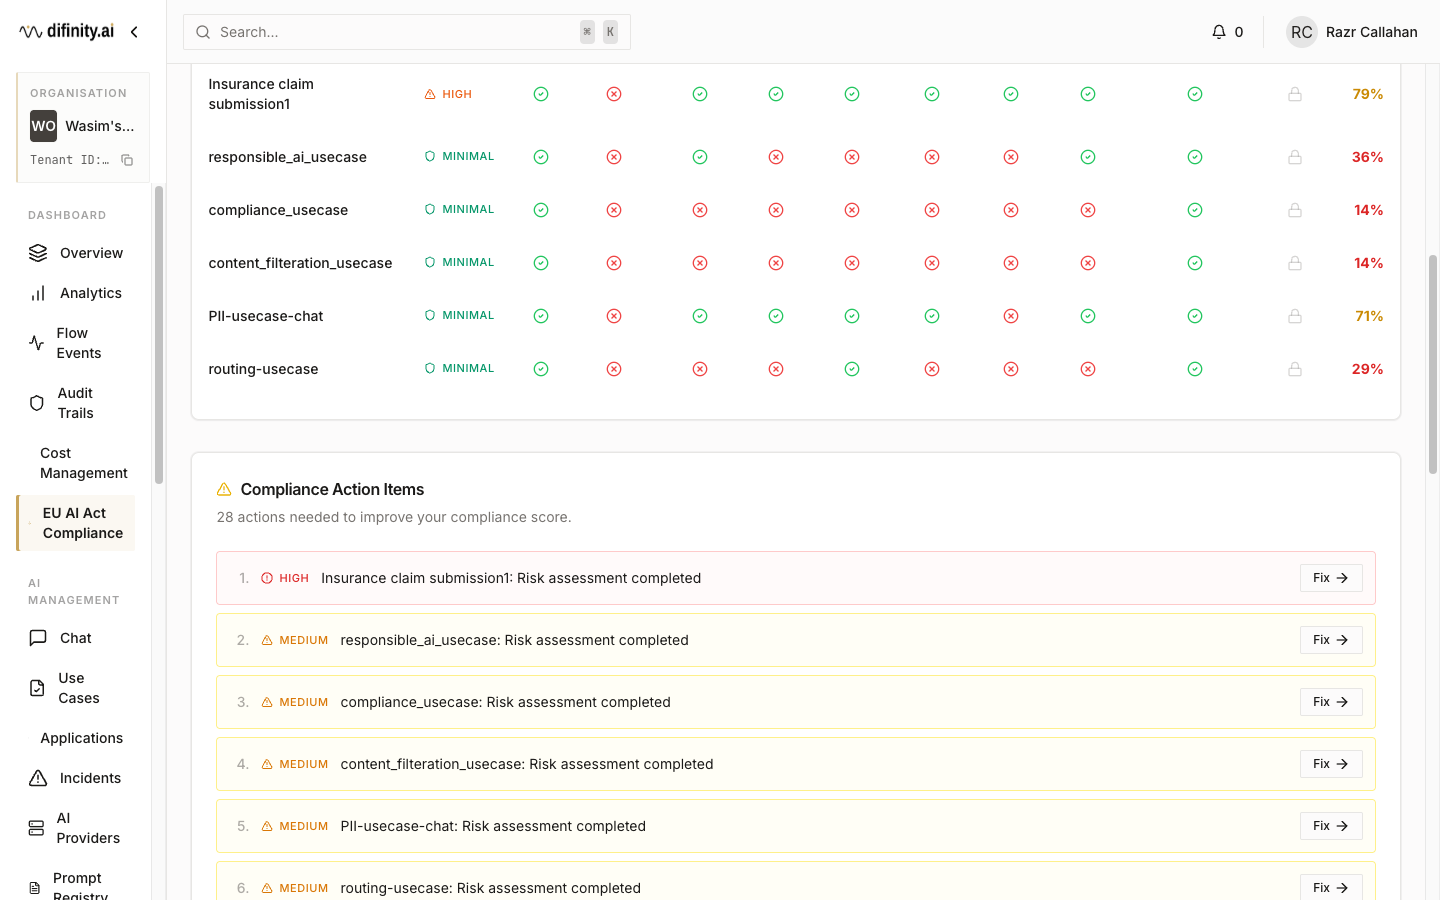Image resolution: width=1440 pixels, height=900 pixels.
Task: Click the lock icon in compliance_usecase row
Action: [x=1295, y=210]
